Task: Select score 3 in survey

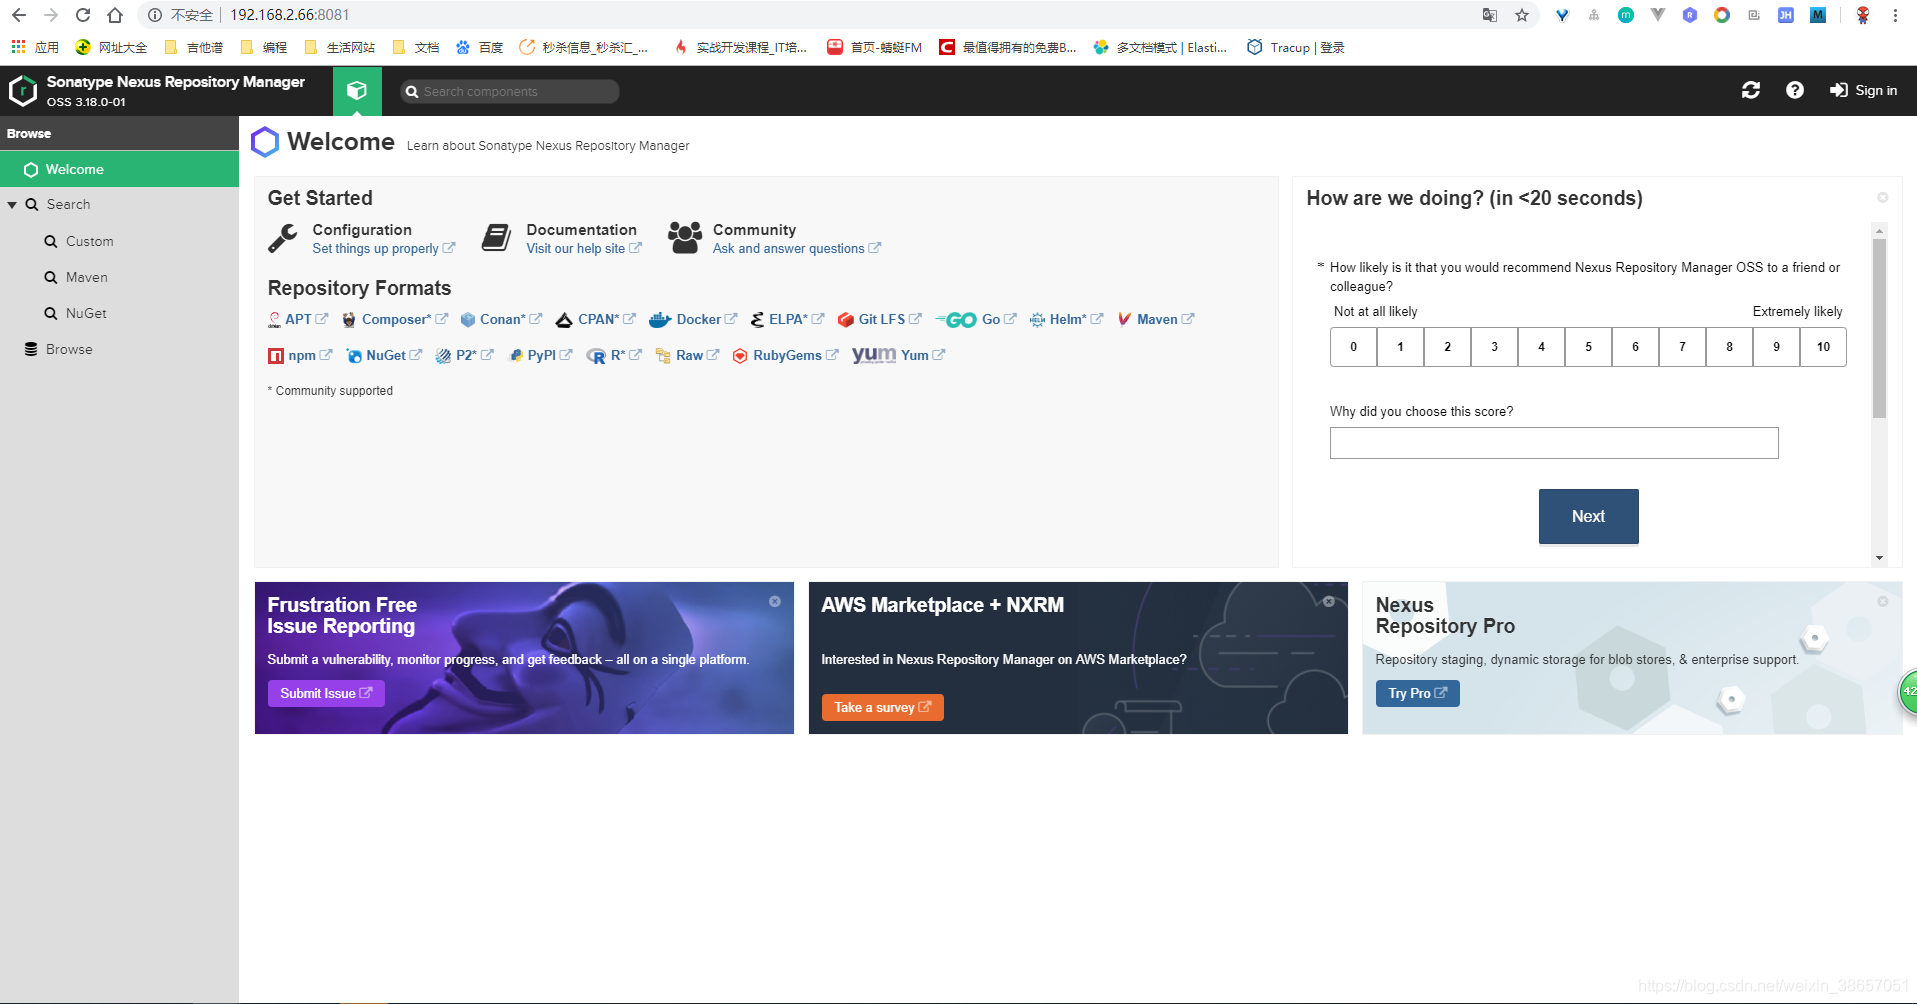Action: 1494,347
